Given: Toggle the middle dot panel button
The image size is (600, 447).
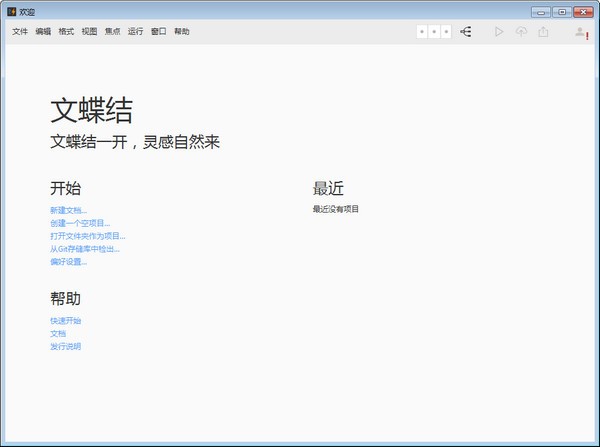Looking at the screenshot, I should 434,32.
